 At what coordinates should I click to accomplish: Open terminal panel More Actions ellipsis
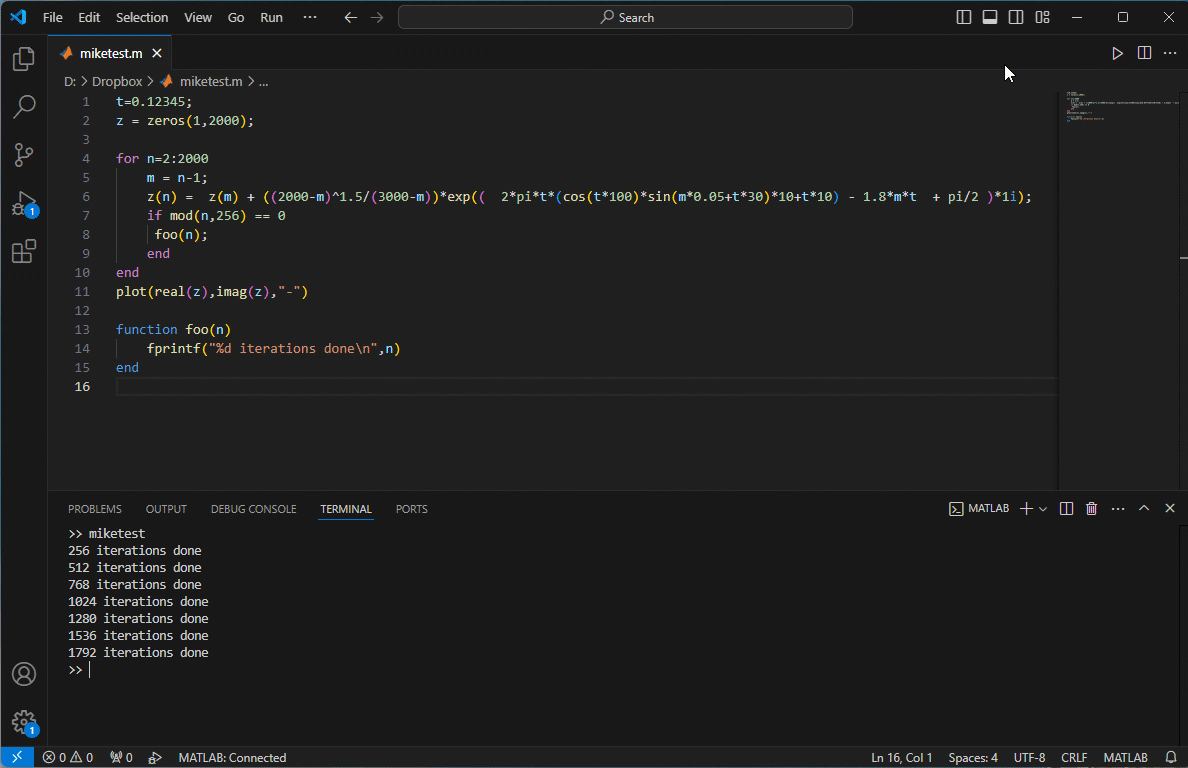[1118, 508]
